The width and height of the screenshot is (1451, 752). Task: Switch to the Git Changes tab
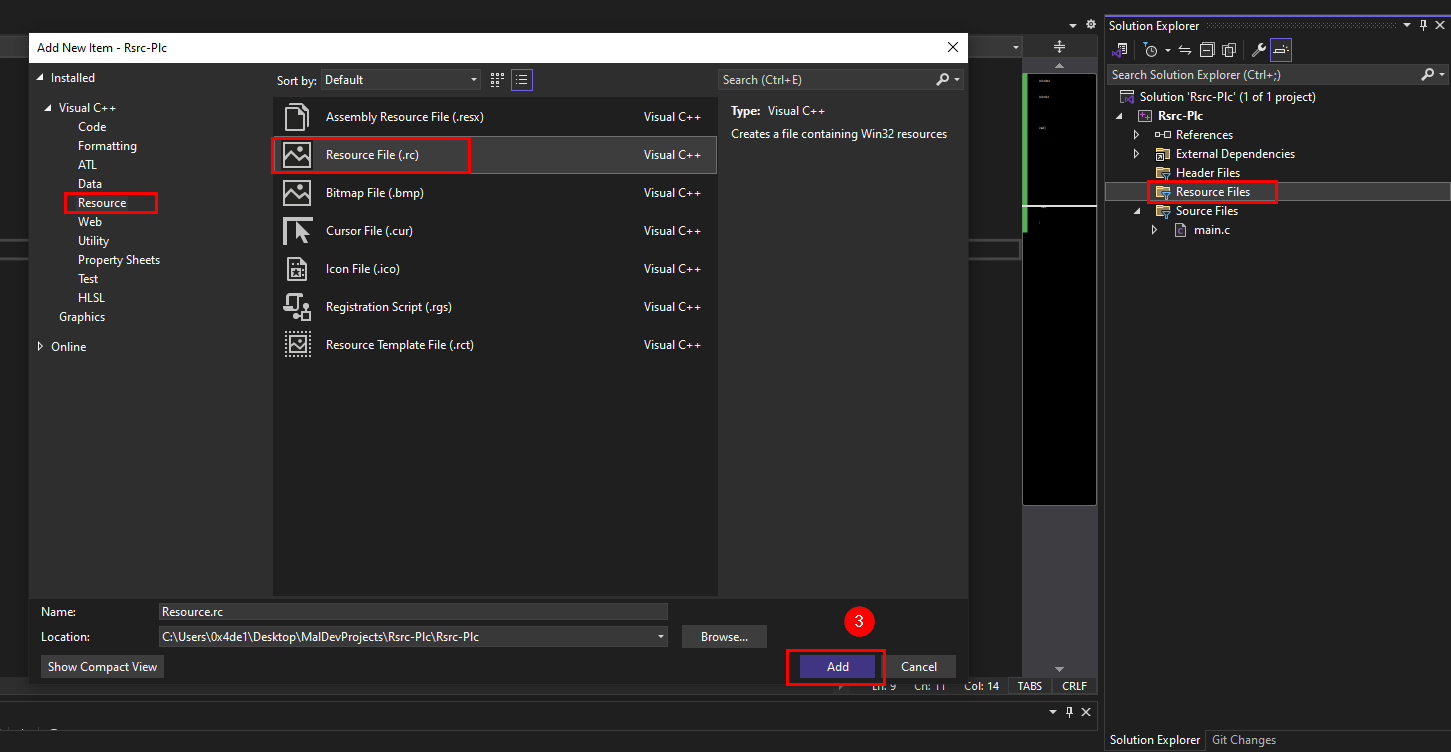point(1243,740)
